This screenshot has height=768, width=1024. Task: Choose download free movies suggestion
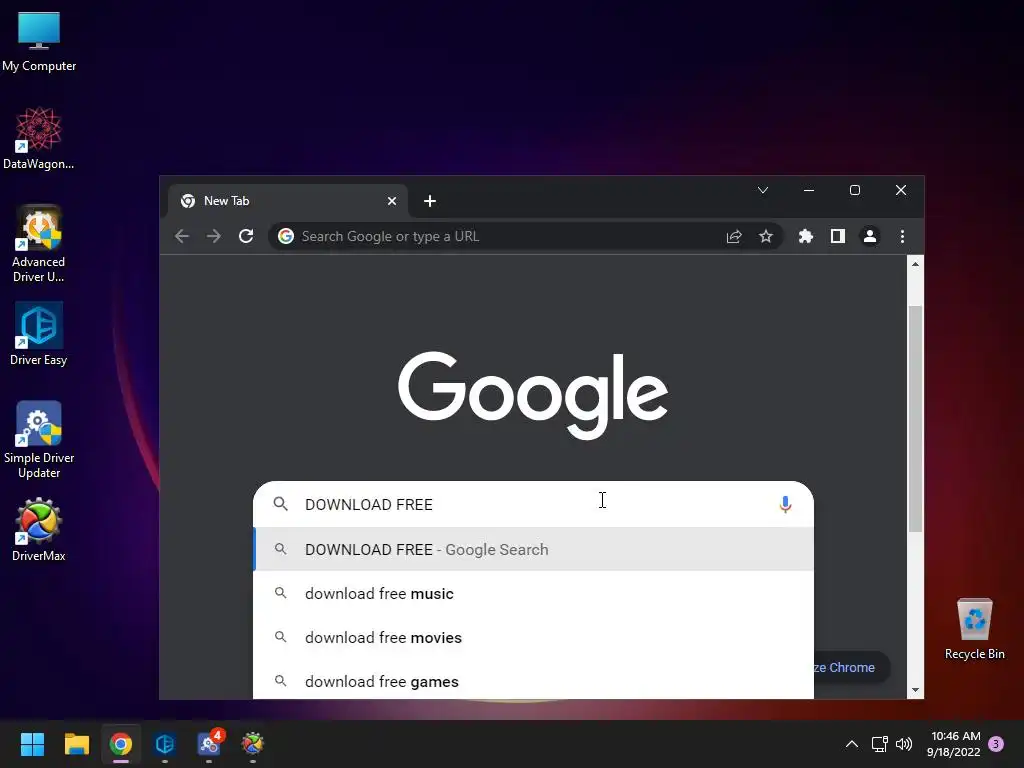click(534, 637)
